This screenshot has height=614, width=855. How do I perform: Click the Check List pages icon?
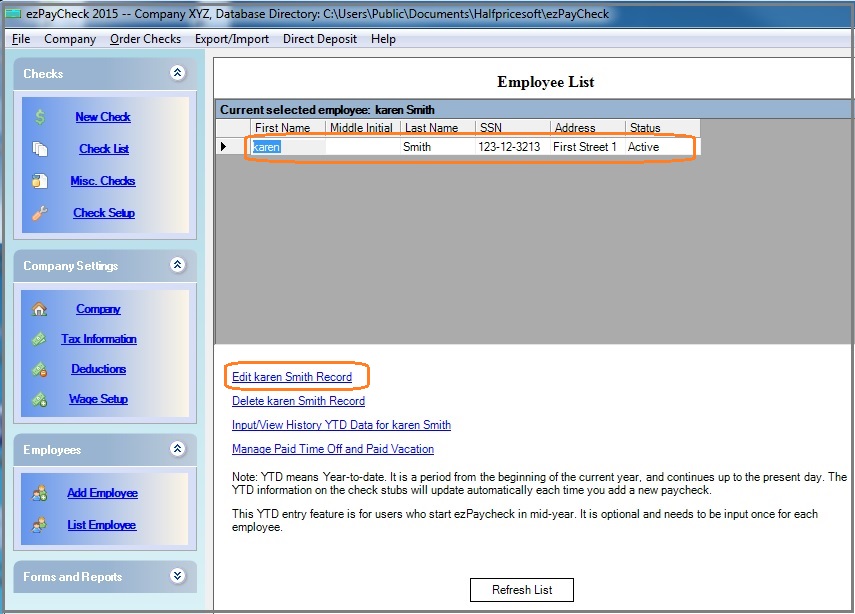coord(42,148)
